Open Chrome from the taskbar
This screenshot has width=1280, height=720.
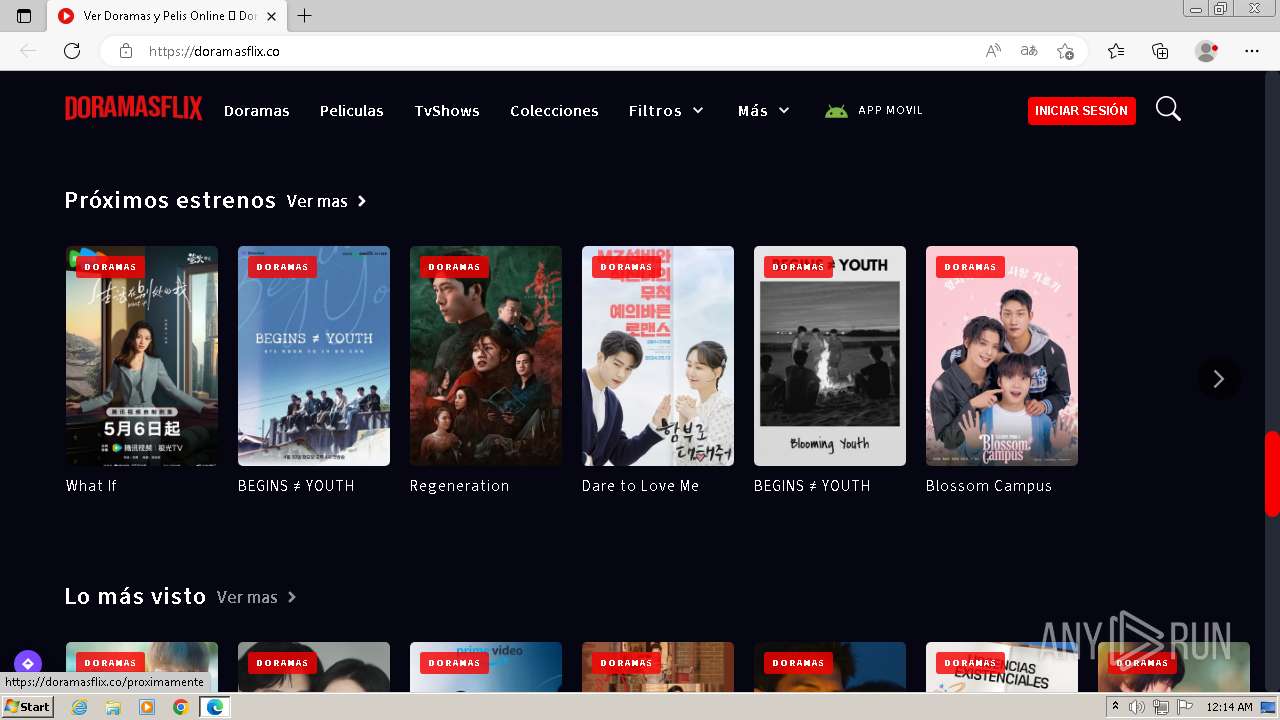point(181,707)
